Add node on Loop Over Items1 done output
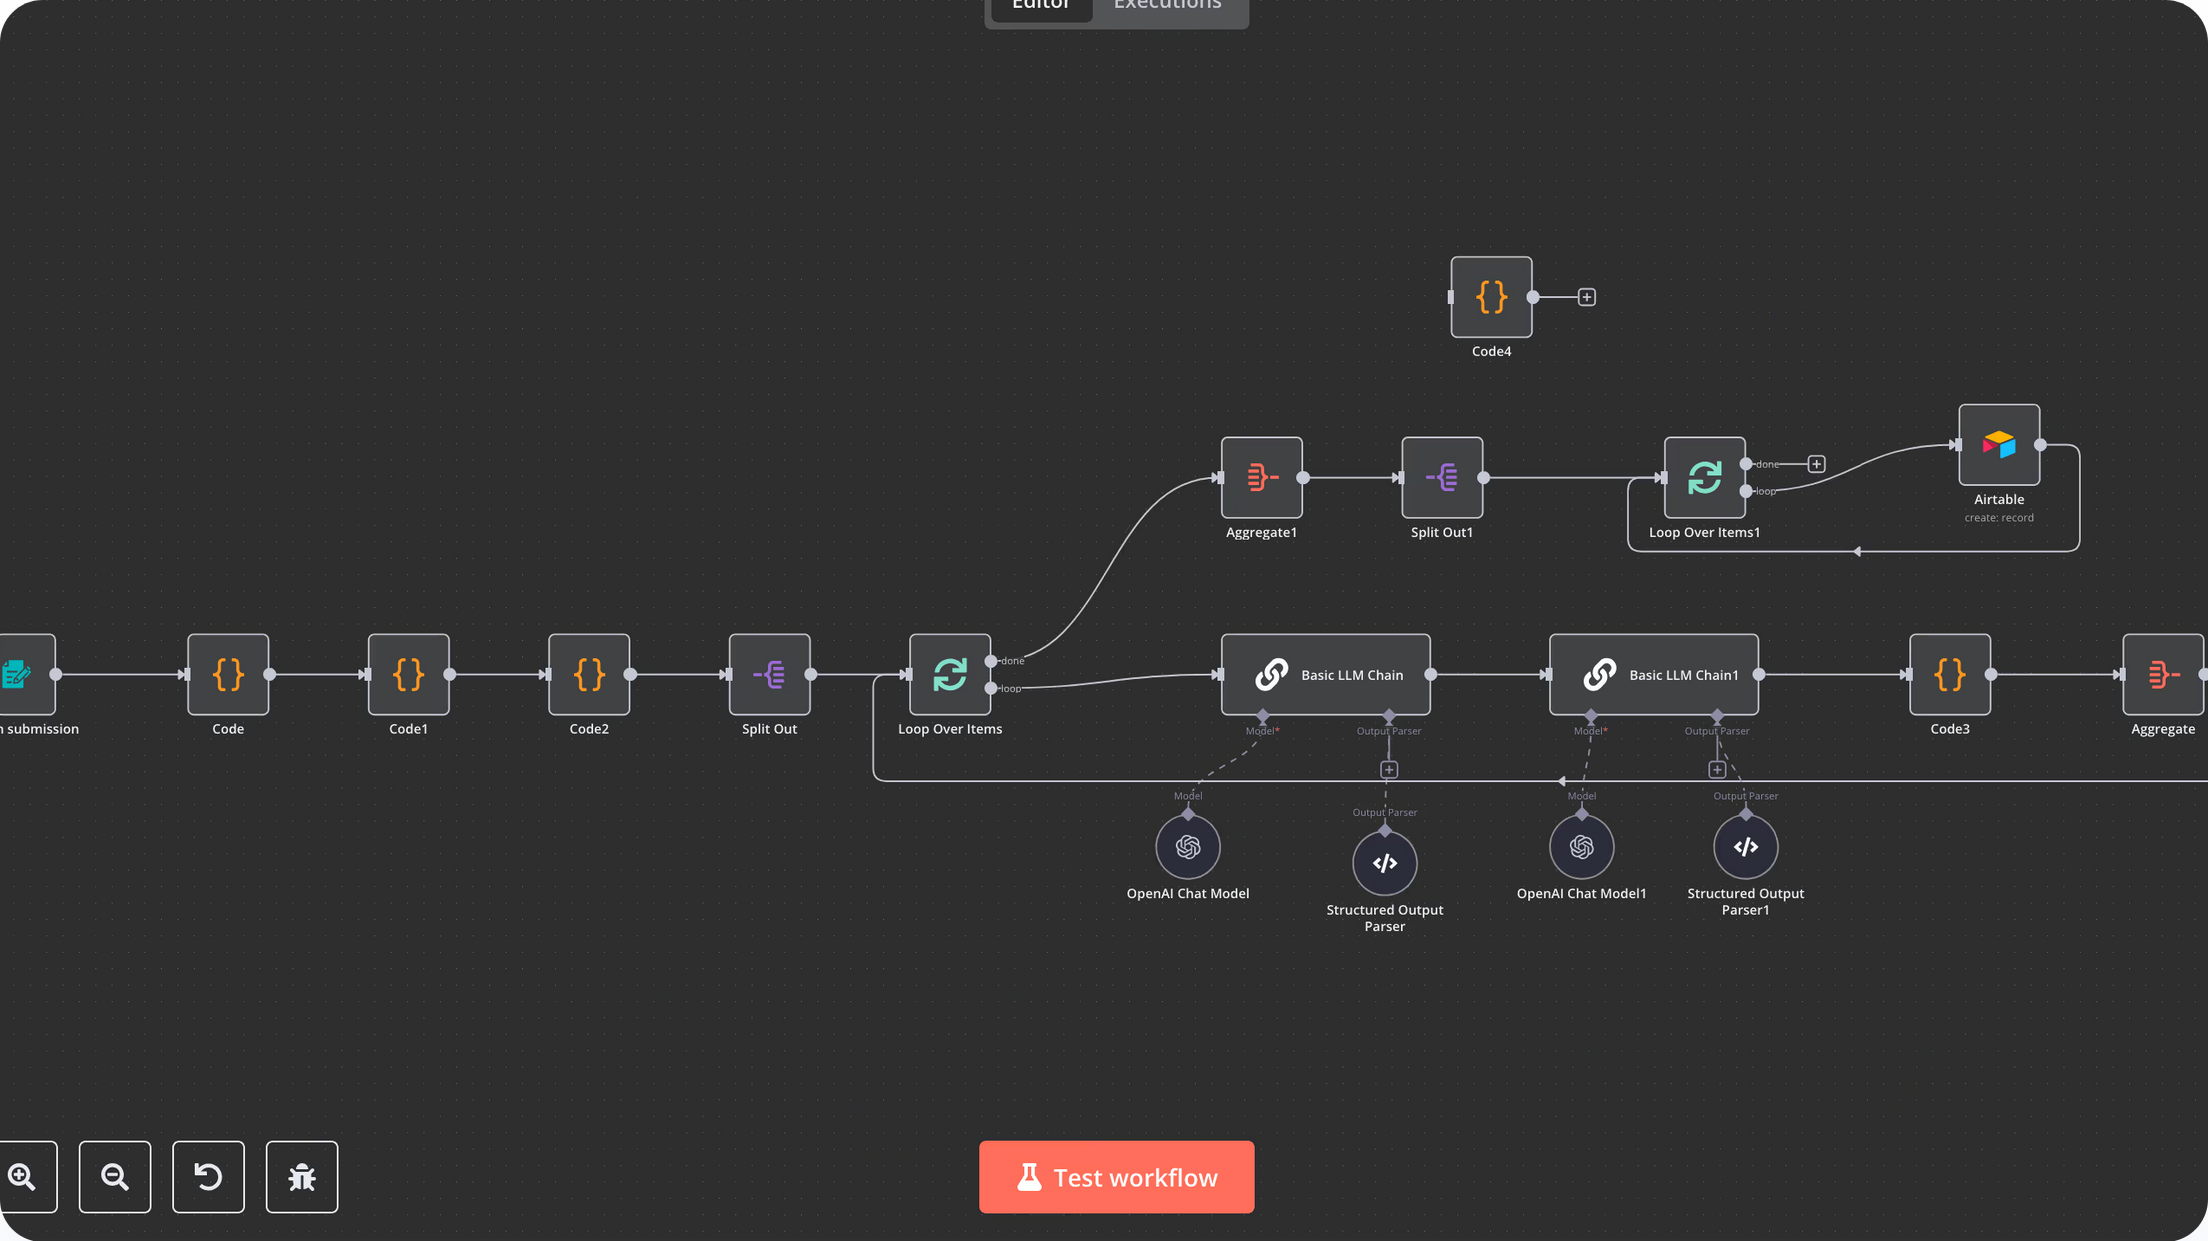2209x1241 pixels. 1817,464
